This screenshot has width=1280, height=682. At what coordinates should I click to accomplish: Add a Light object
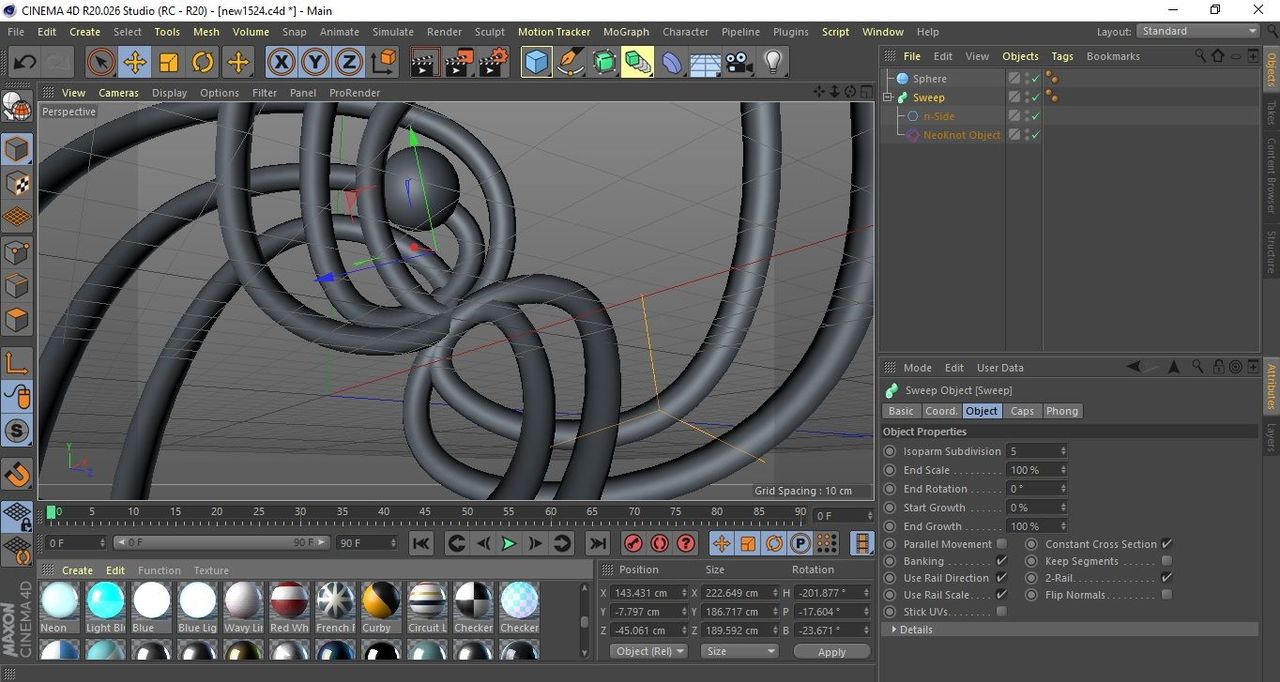click(772, 63)
